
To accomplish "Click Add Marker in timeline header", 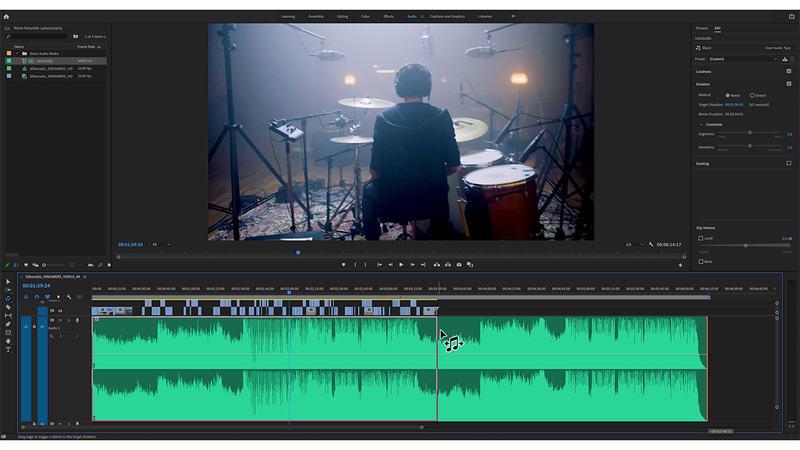I will 58,297.
